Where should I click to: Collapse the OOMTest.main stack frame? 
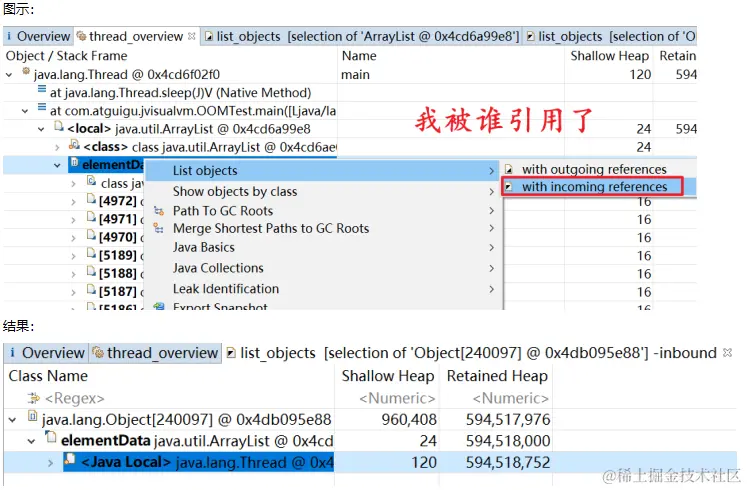click(25, 111)
